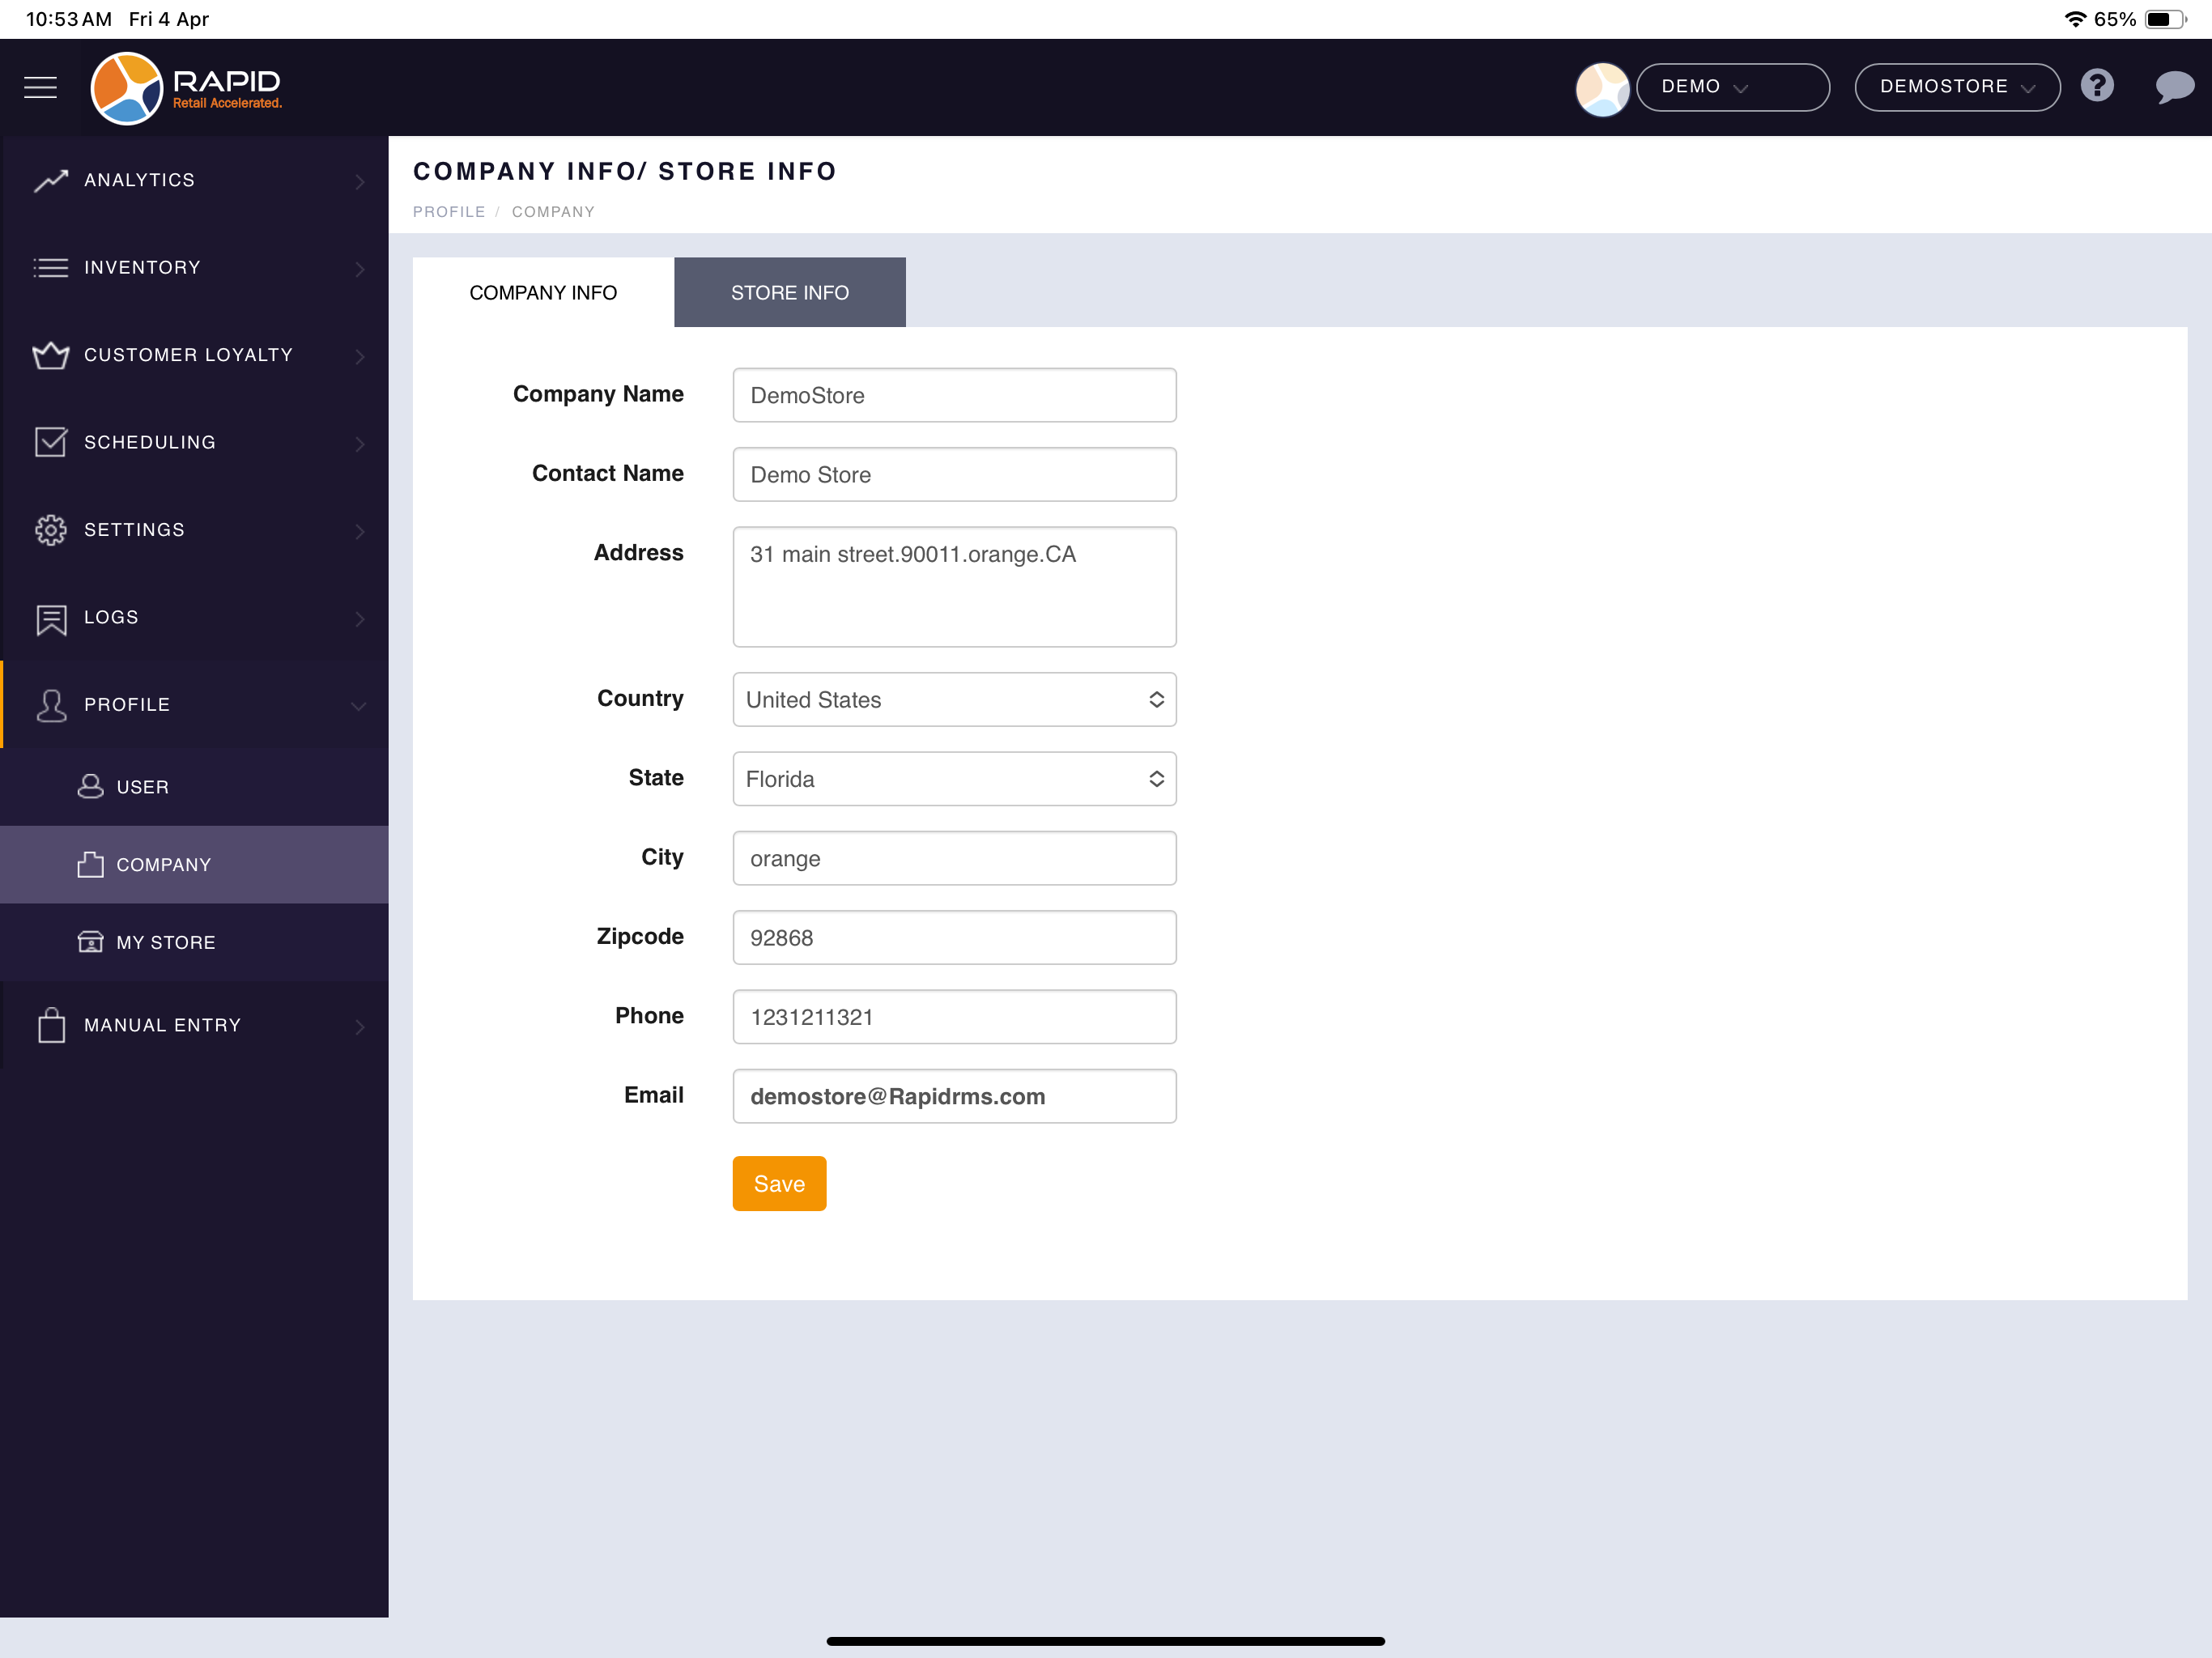Switch to the Company Info tab
The height and width of the screenshot is (1658, 2212).
[x=543, y=292]
